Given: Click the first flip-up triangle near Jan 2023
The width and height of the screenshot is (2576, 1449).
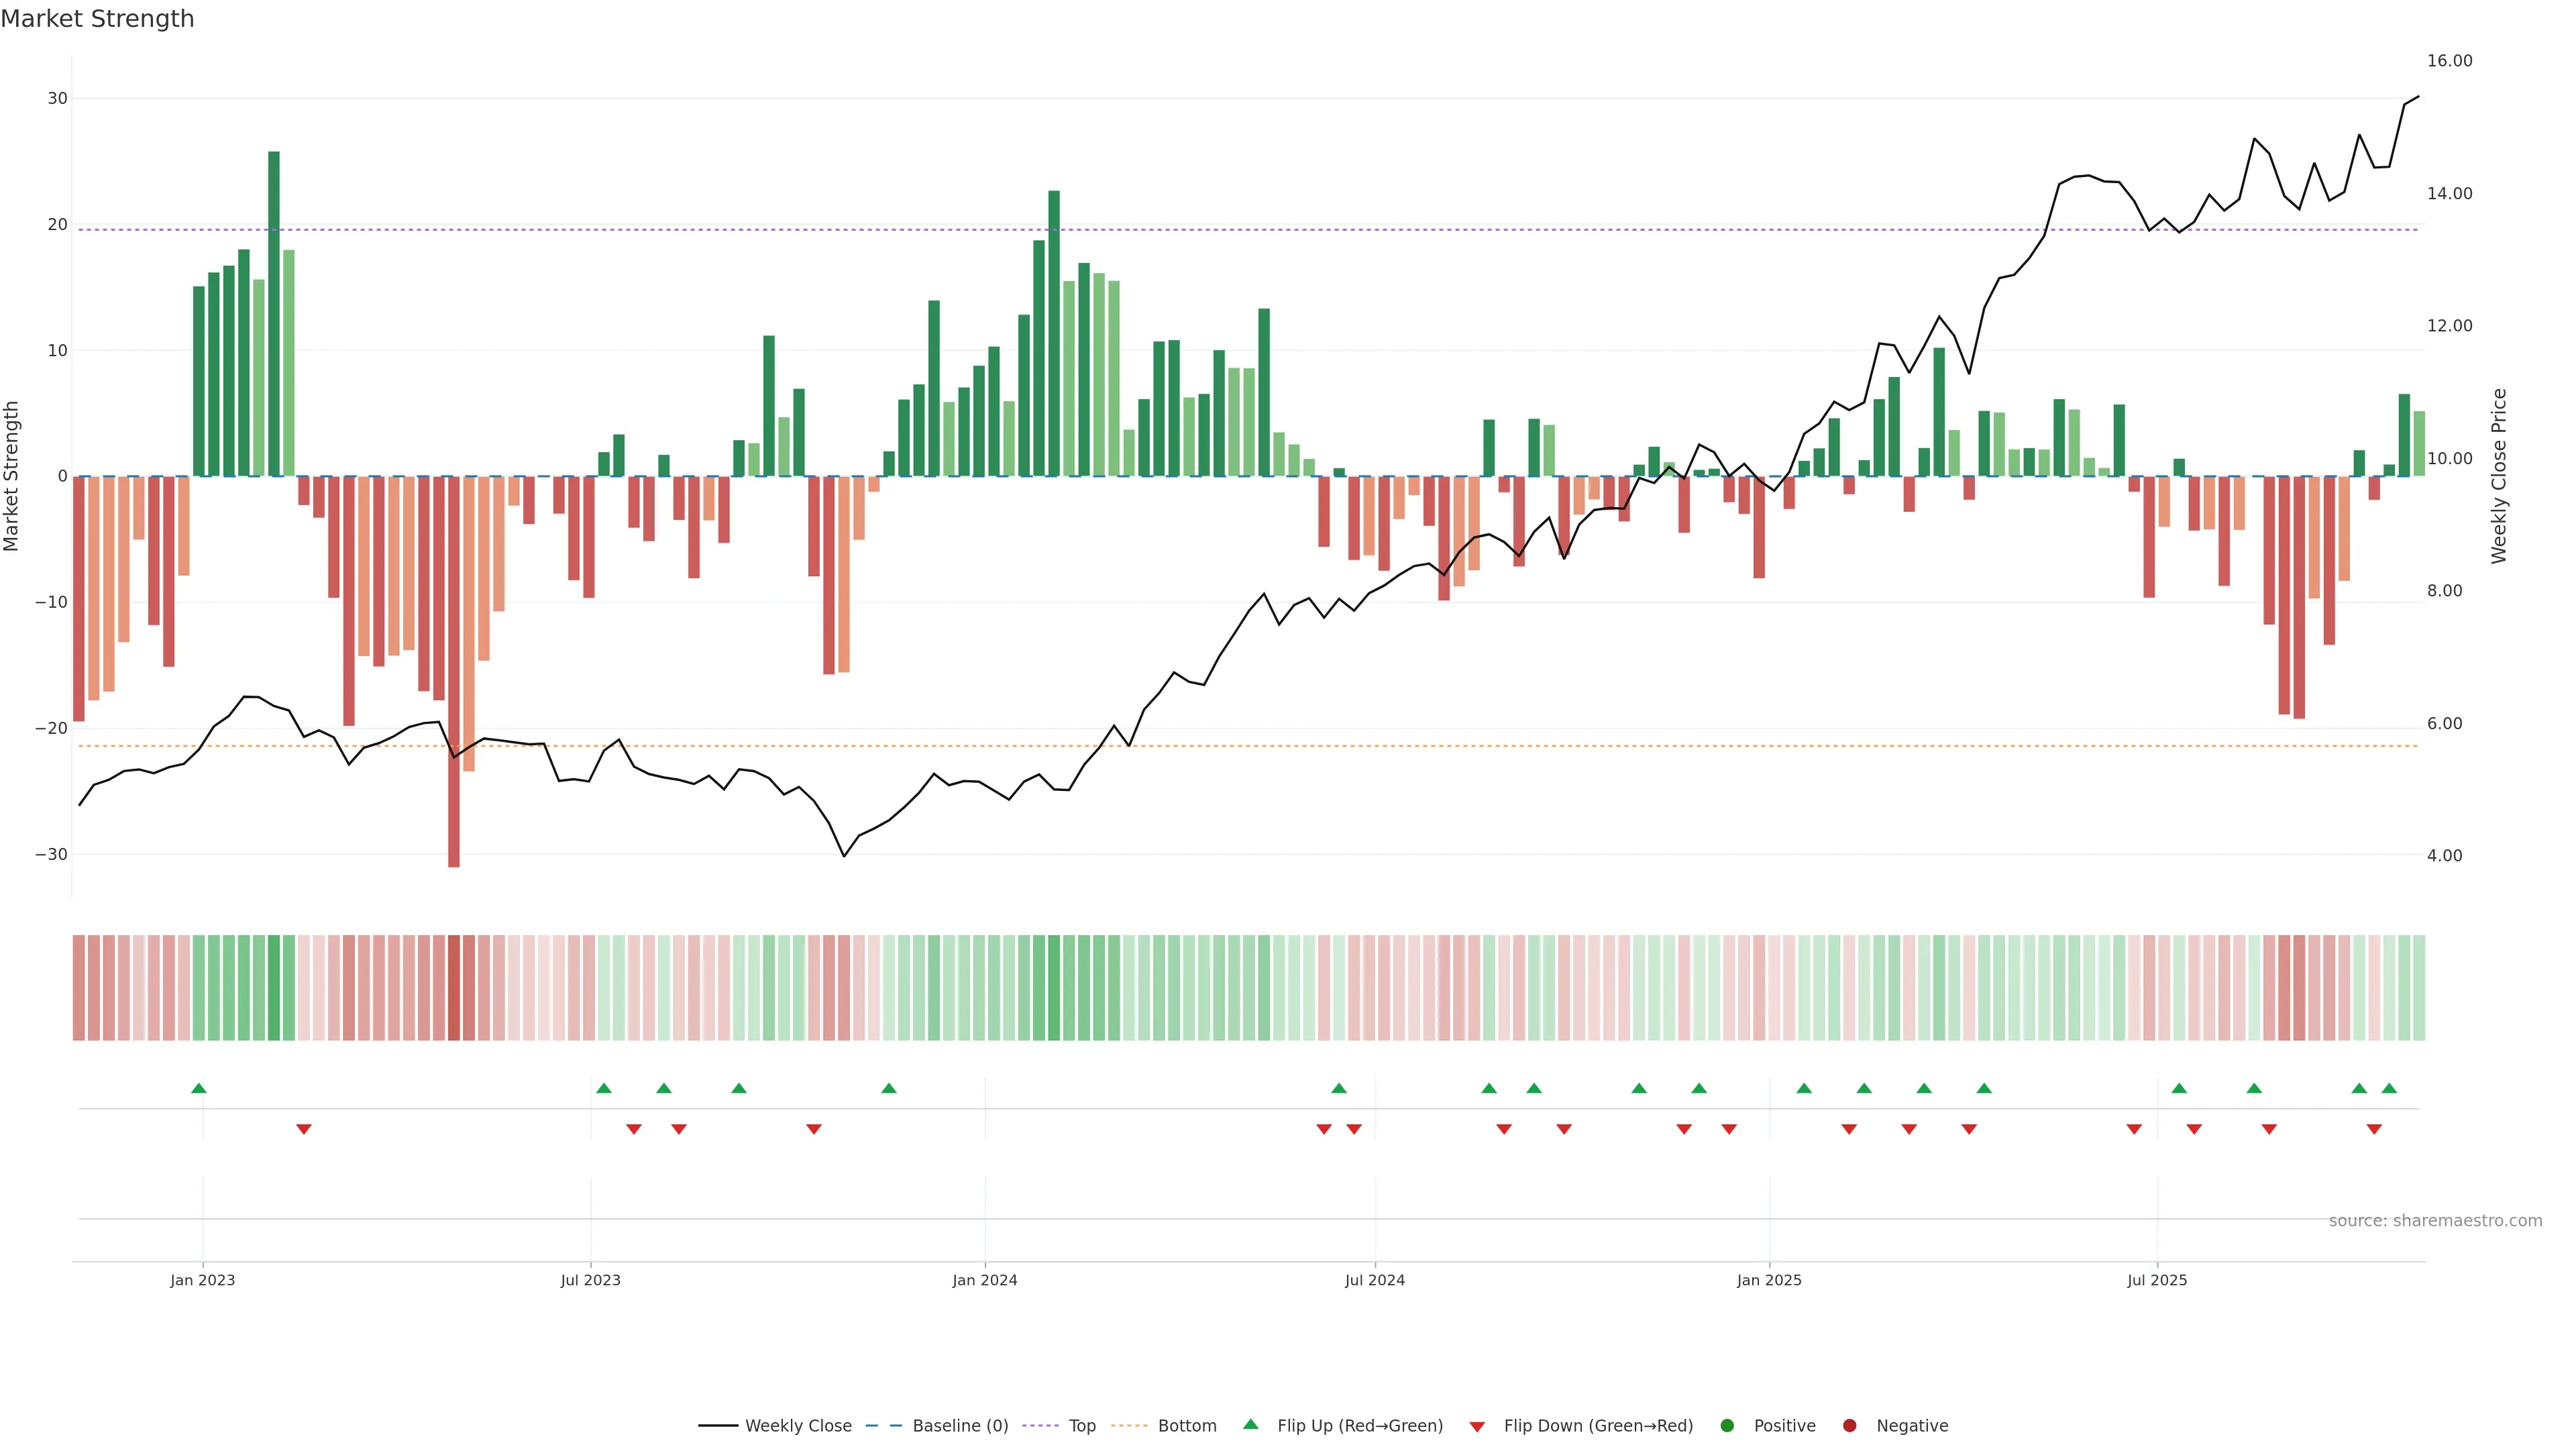Looking at the screenshot, I should [199, 1088].
